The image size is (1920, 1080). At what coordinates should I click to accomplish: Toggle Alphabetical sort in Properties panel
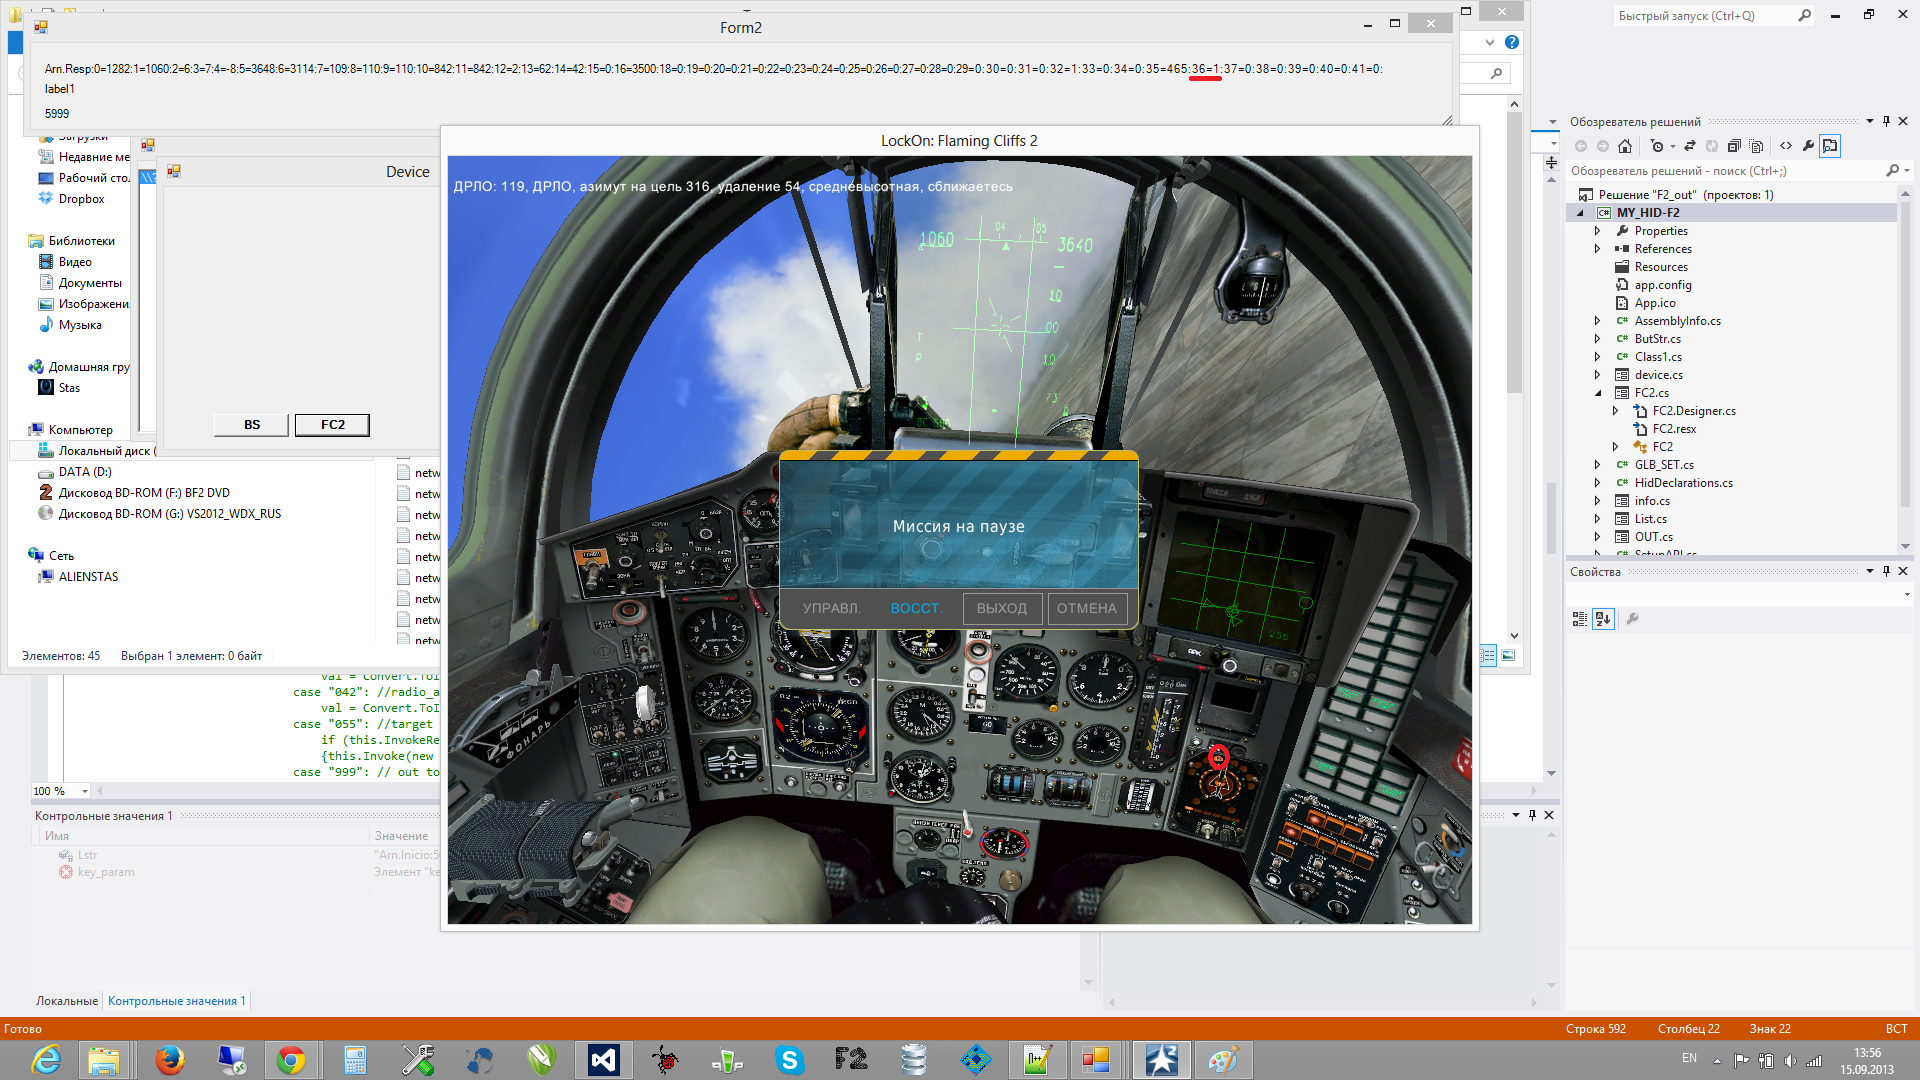[1604, 619]
